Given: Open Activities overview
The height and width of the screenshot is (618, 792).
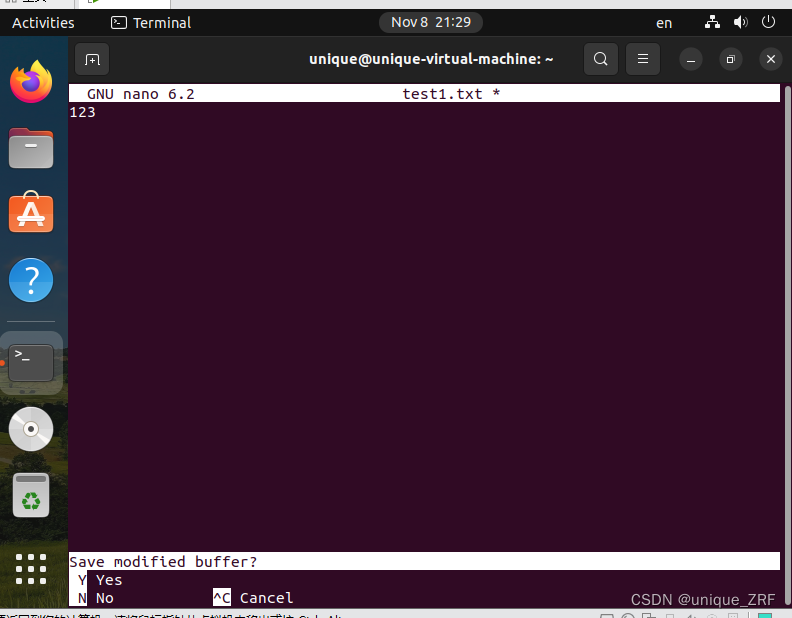Looking at the screenshot, I should point(43,23).
